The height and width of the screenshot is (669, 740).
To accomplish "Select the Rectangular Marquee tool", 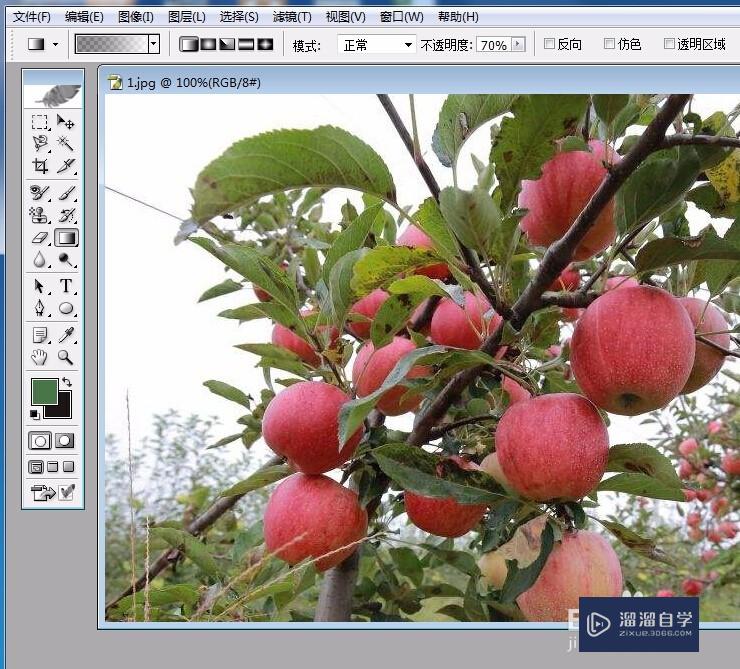I will pos(40,122).
